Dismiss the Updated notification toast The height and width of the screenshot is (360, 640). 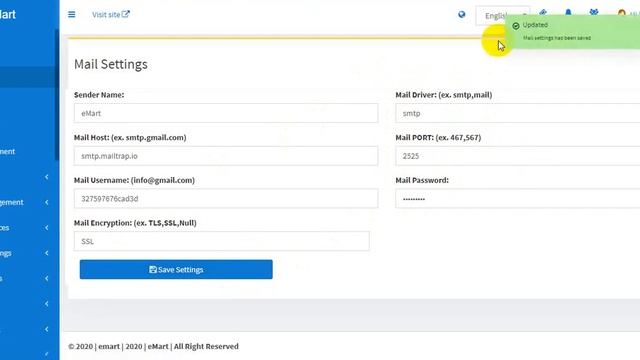[x=573, y=31]
